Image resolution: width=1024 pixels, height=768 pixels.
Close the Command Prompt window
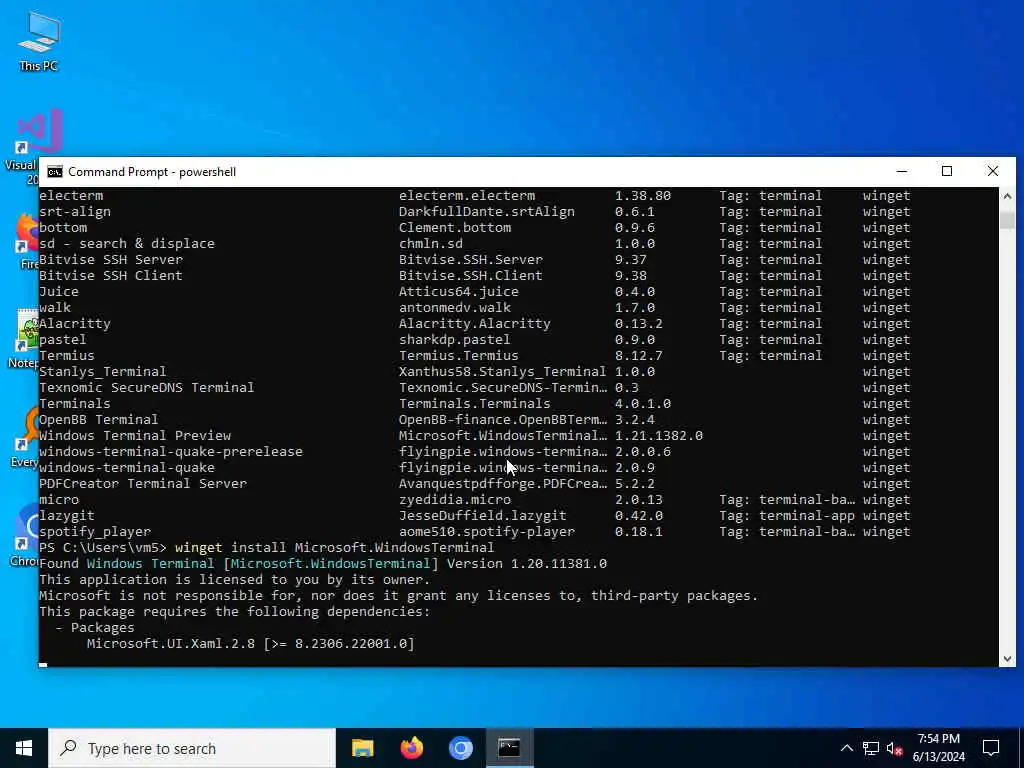(x=993, y=171)
